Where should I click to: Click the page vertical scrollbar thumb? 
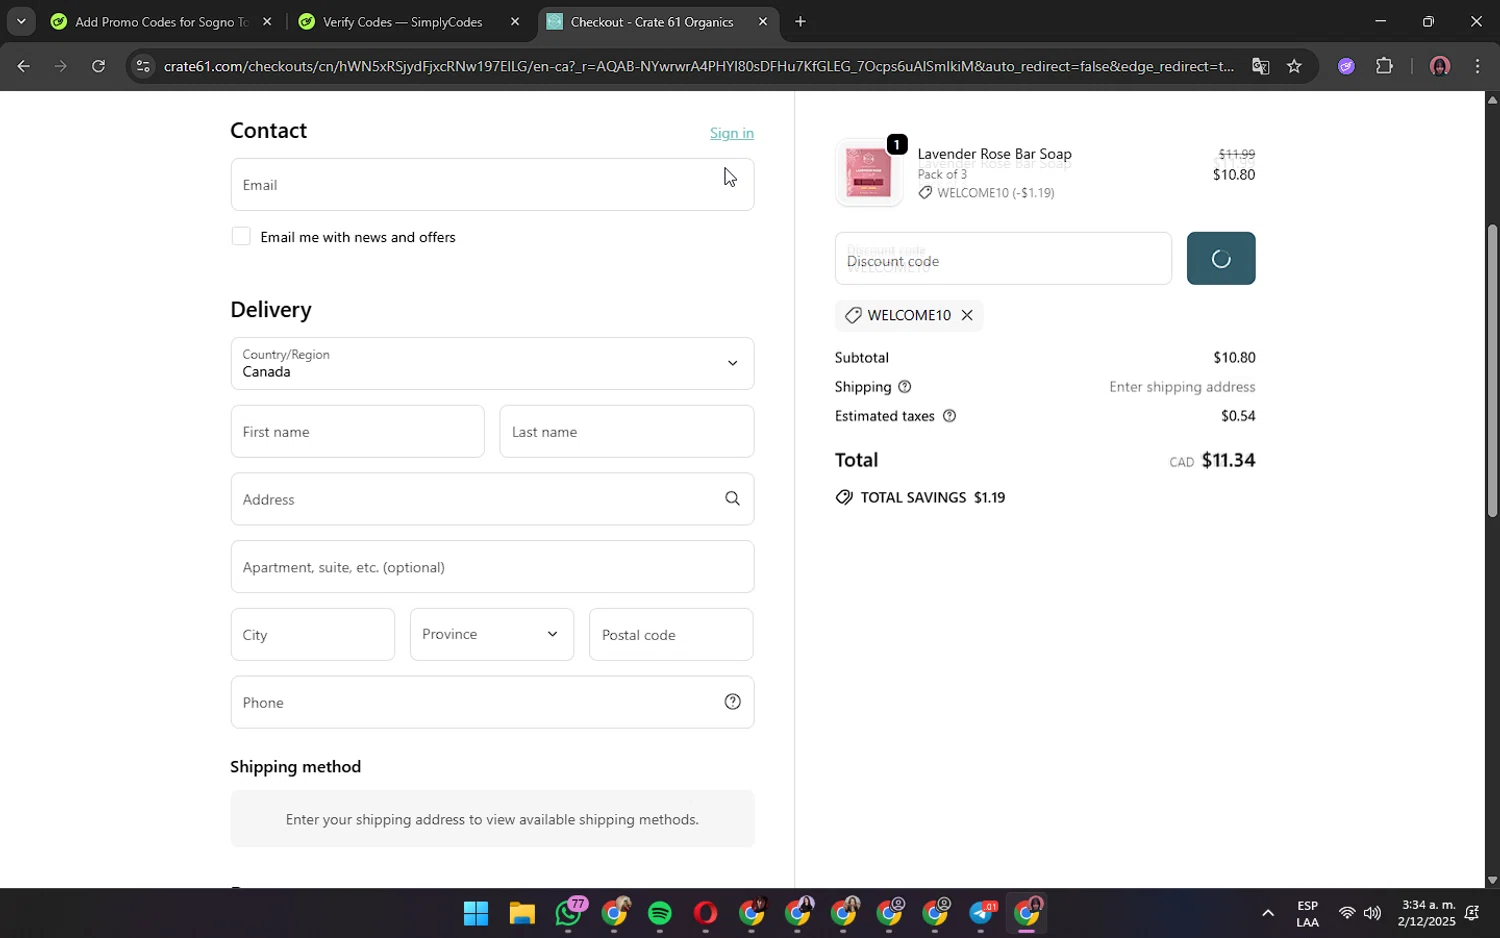click(x=1492, y=370)
